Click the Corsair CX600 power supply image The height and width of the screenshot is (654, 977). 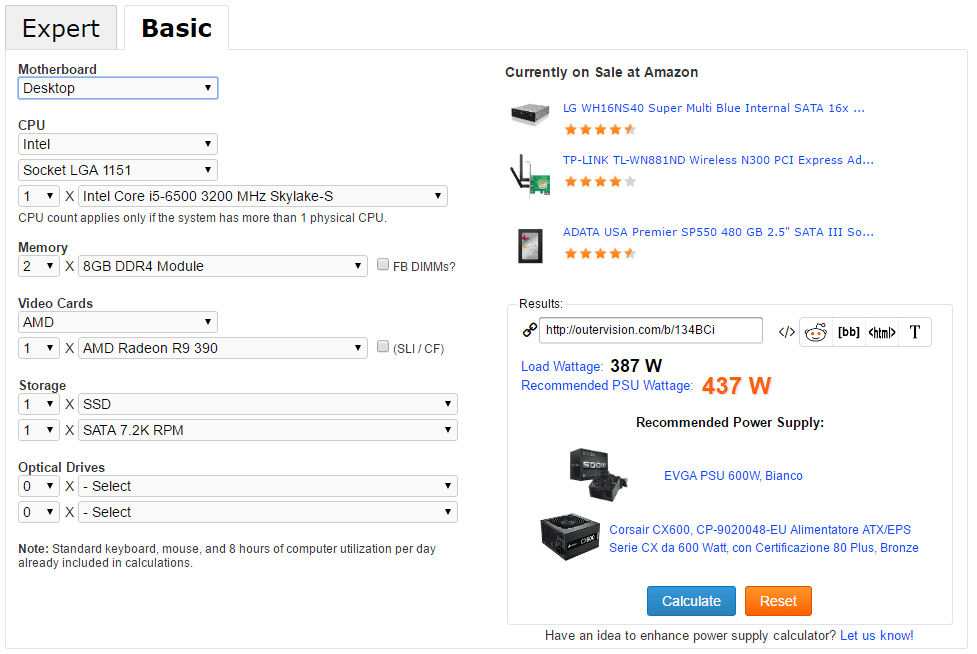click(x=568, y=538)
